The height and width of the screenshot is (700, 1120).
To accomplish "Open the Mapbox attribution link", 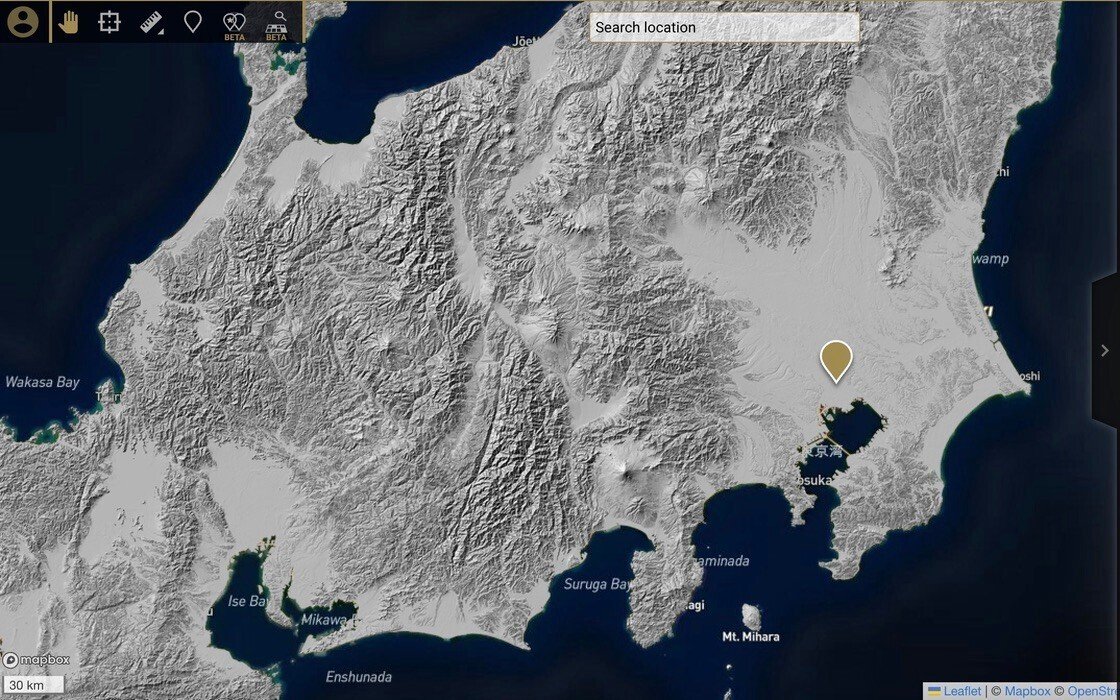I will [x=1027, y=691].
